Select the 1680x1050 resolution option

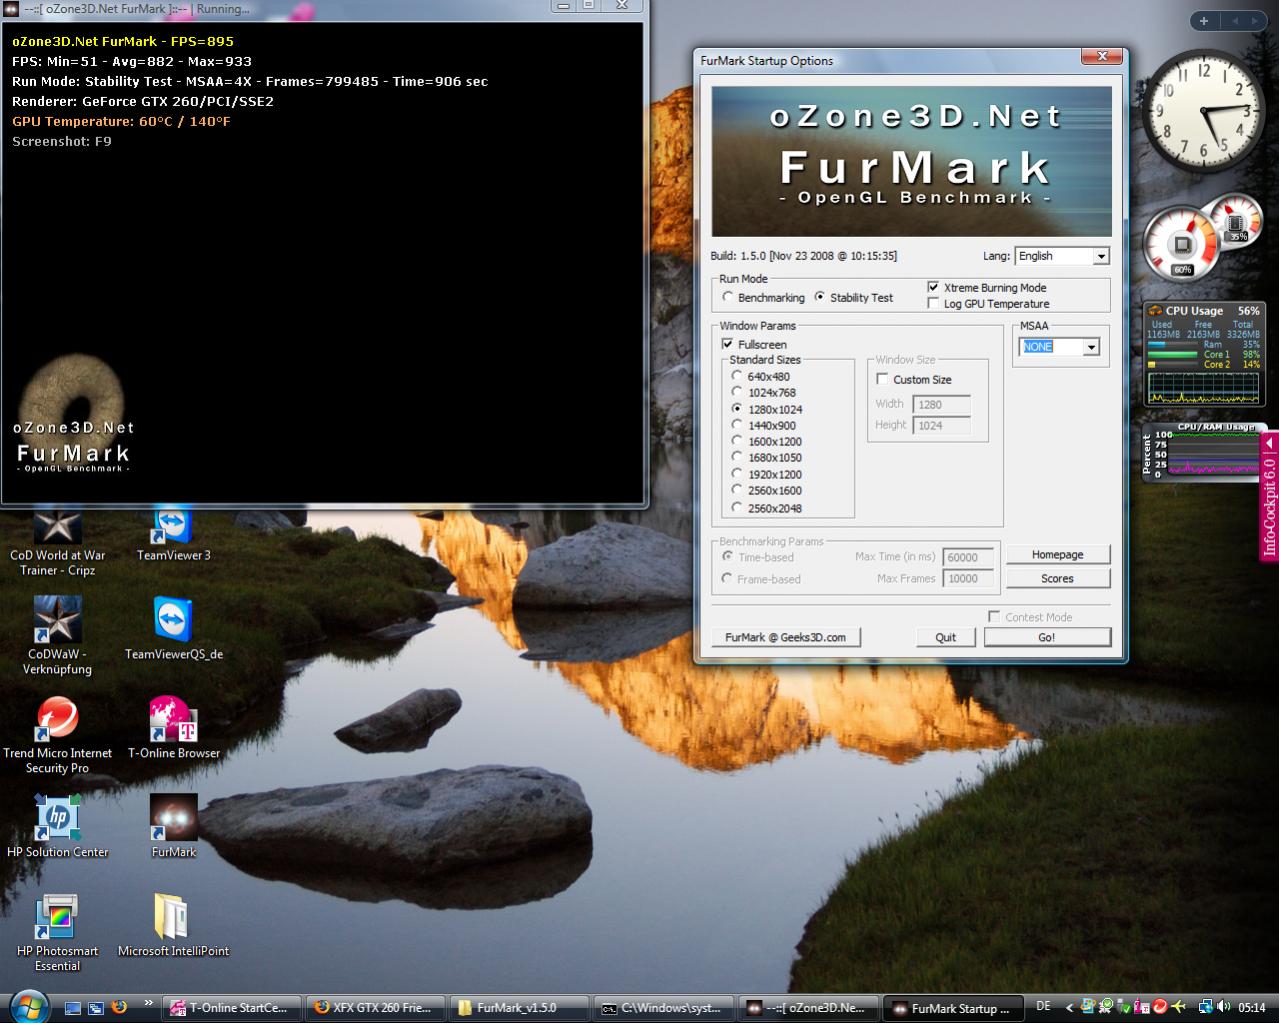coord(737,457)
